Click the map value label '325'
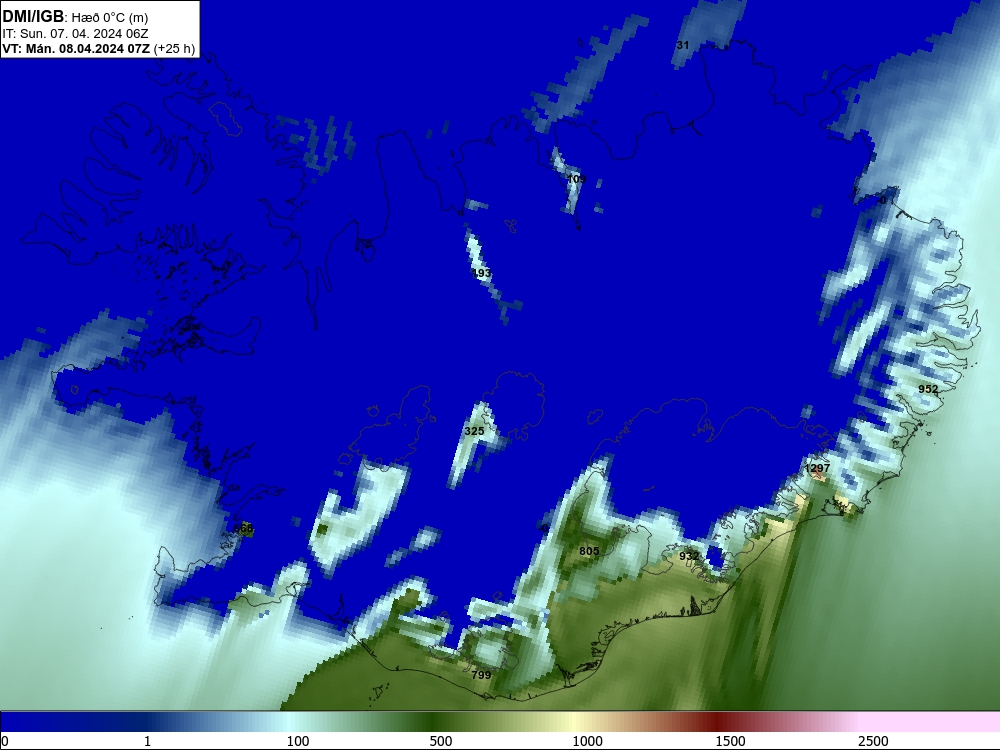This screenshot has height=750, width=1000. click(474, 431)
